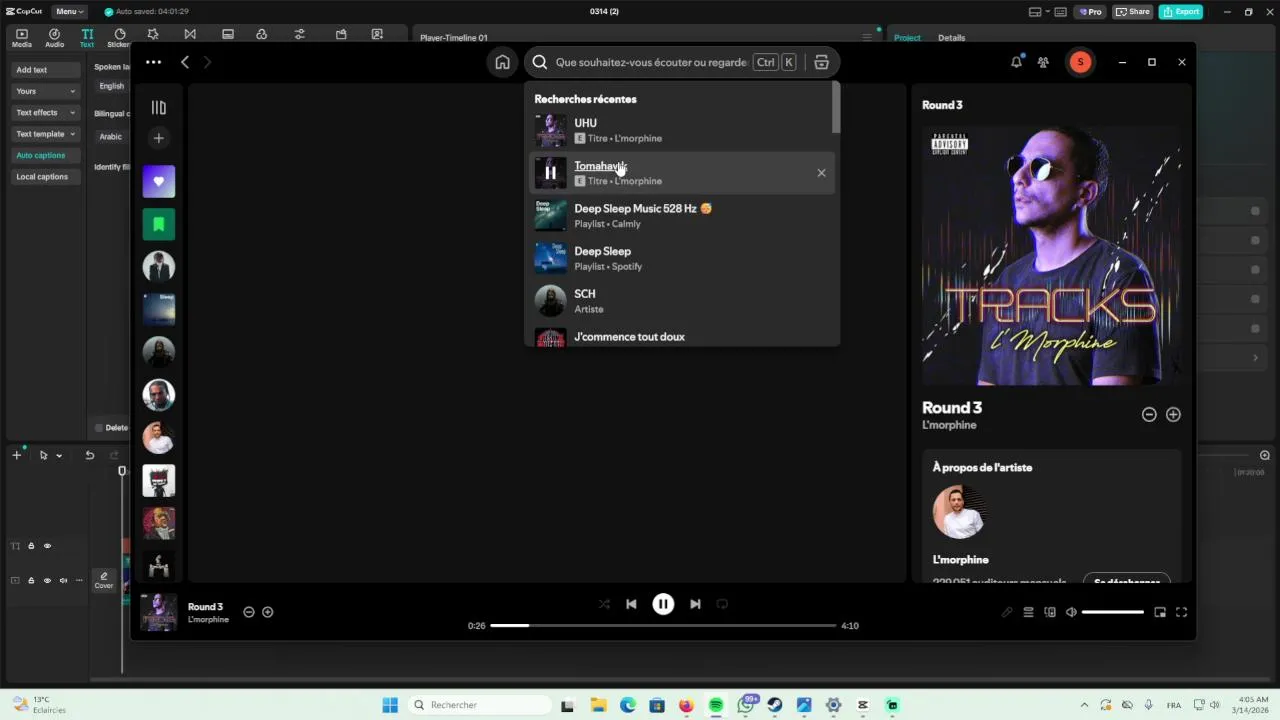Expand Text effects section

pos(45,113)
